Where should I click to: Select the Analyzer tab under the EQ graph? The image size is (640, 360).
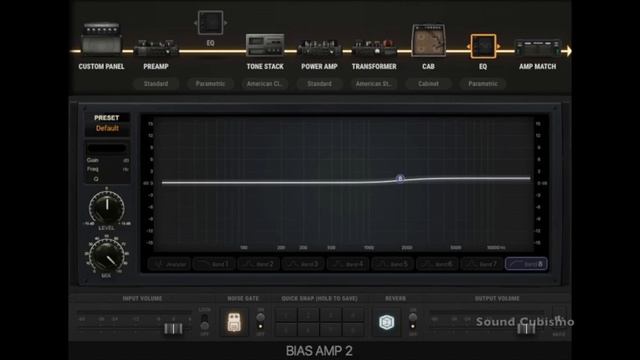[x=169, y=264]
